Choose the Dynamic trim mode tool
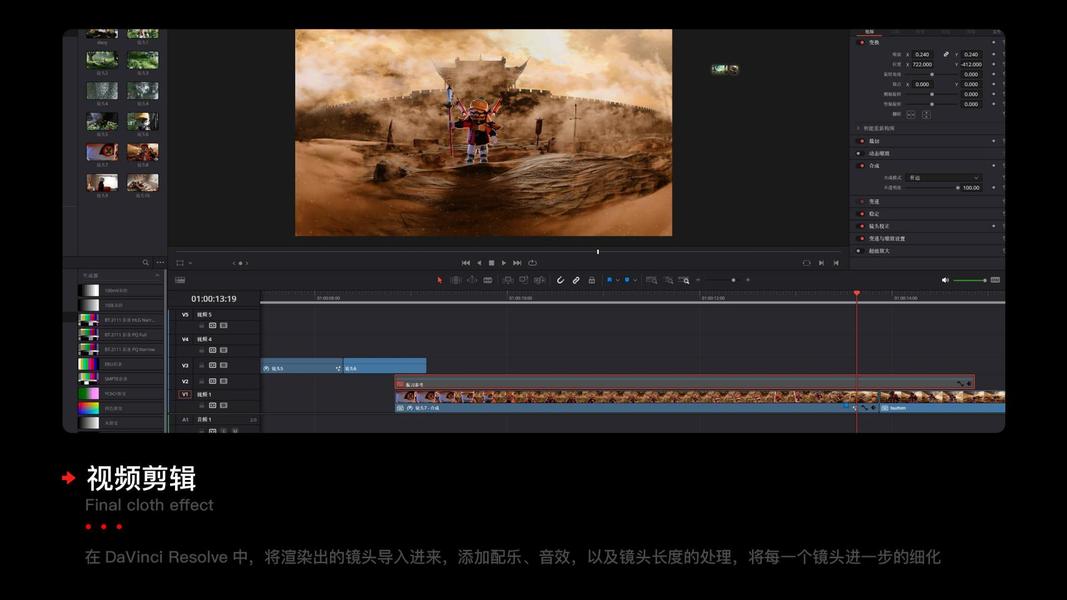 [472, 280]
